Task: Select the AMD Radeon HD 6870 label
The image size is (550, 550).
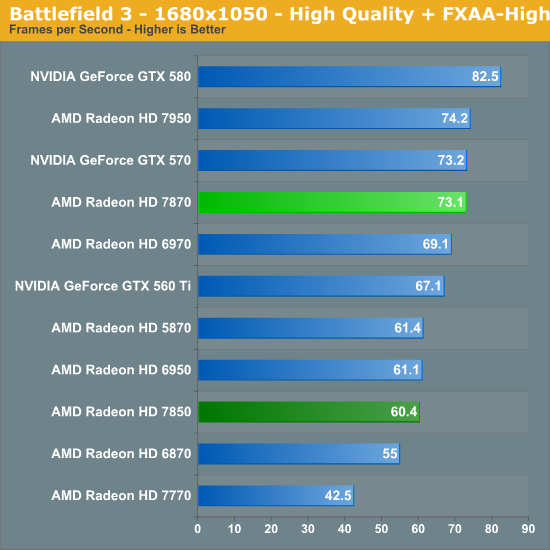Action: (x=121, y=454)
